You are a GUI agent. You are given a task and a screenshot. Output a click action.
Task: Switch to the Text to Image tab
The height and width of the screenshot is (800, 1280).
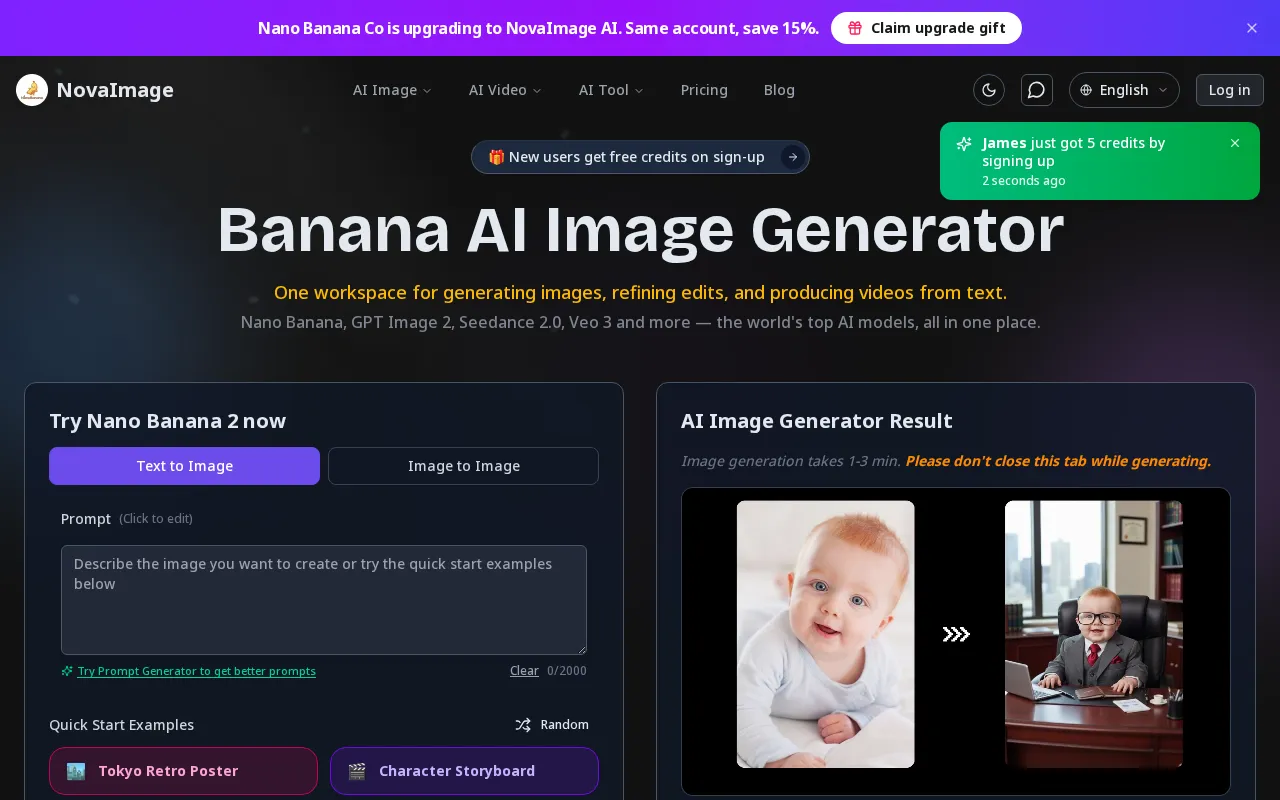185,466
